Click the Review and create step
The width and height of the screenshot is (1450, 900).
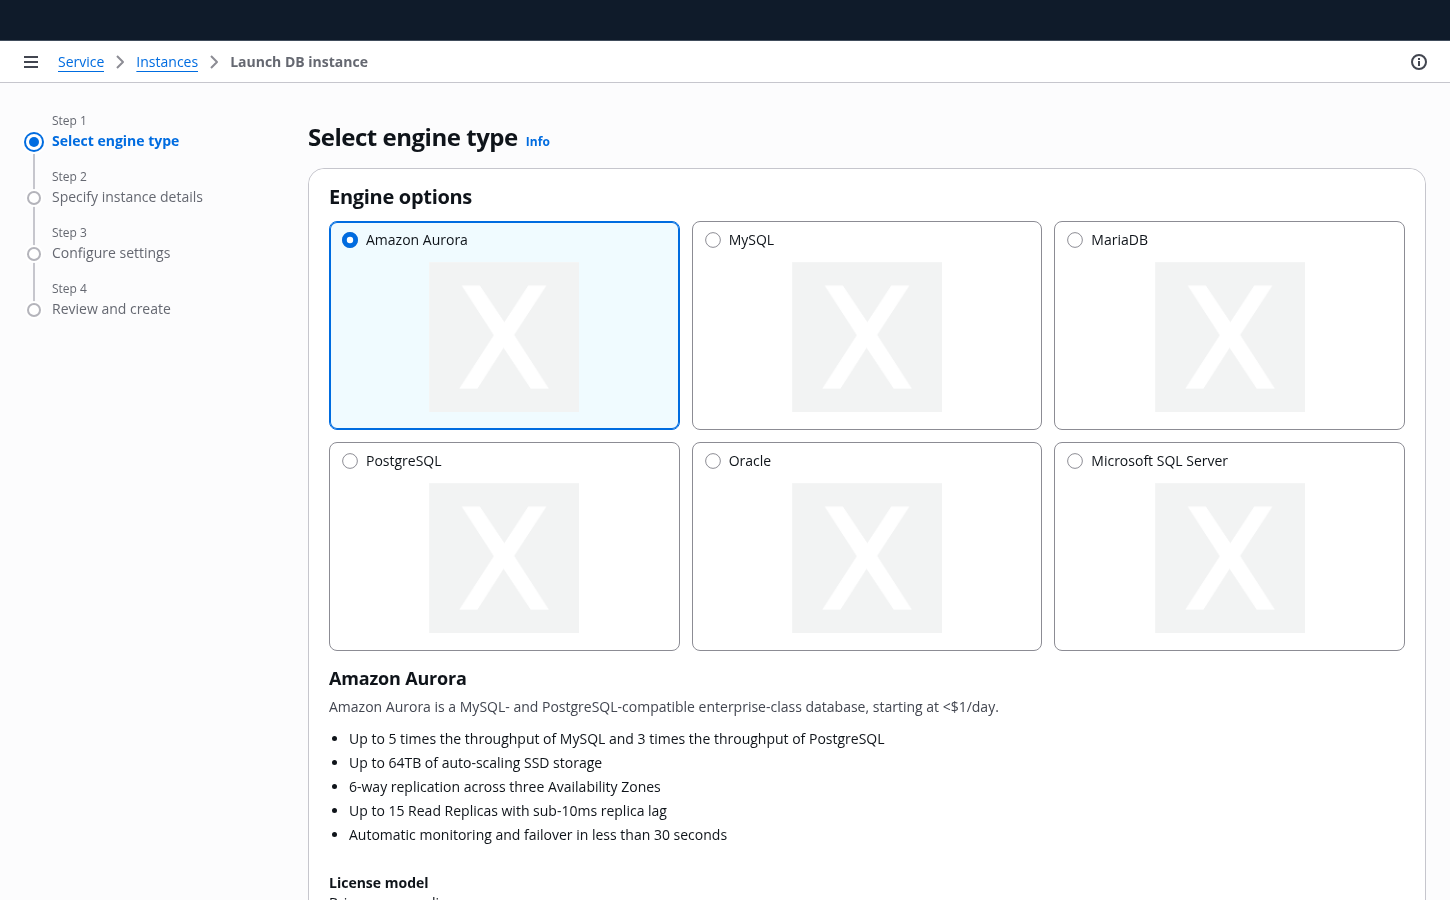click(111, 309)
